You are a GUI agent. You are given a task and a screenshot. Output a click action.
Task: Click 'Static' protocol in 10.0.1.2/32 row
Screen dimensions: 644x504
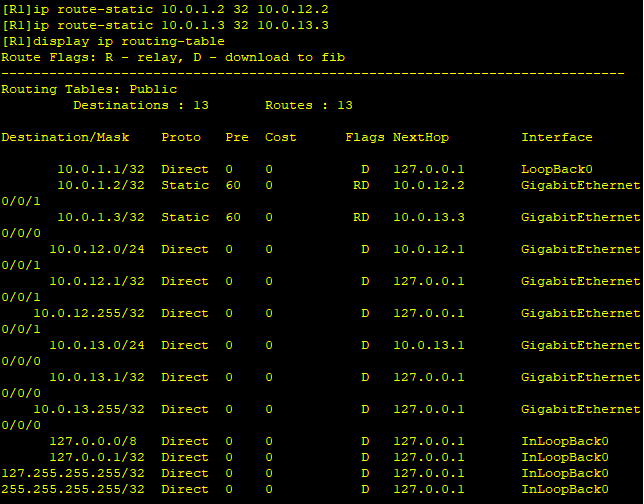point(185,185)
